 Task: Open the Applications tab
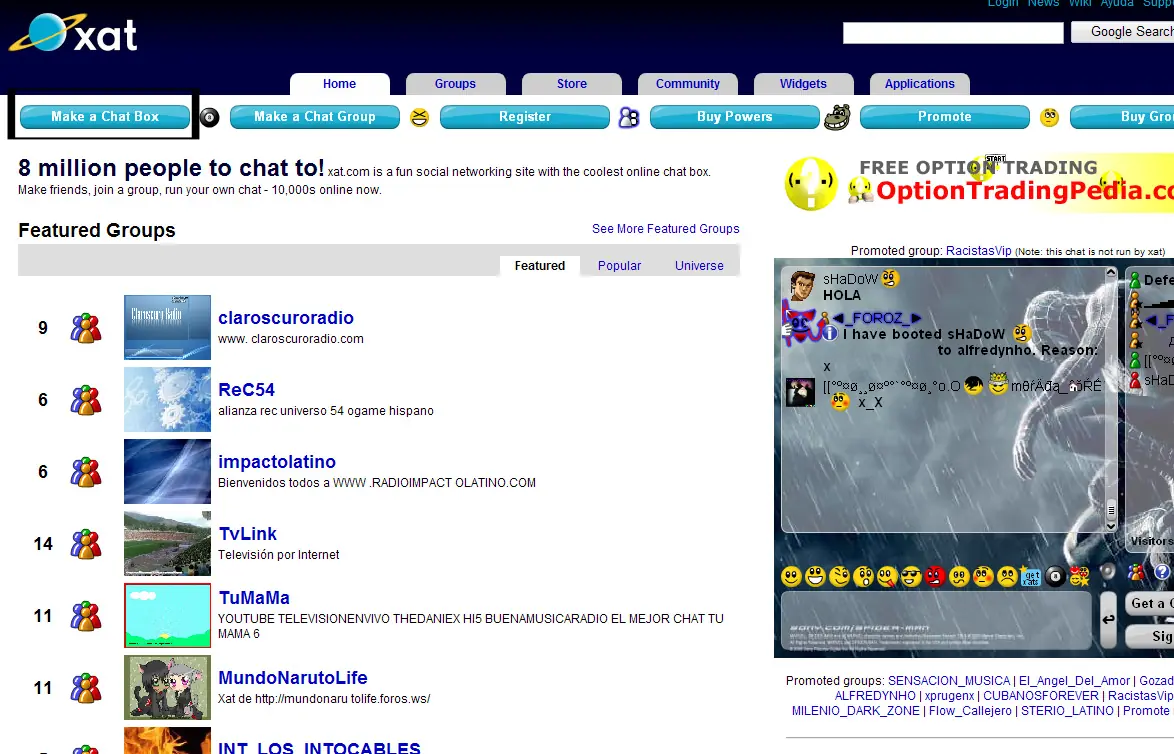pyautogui.click(x=919, y=84)
